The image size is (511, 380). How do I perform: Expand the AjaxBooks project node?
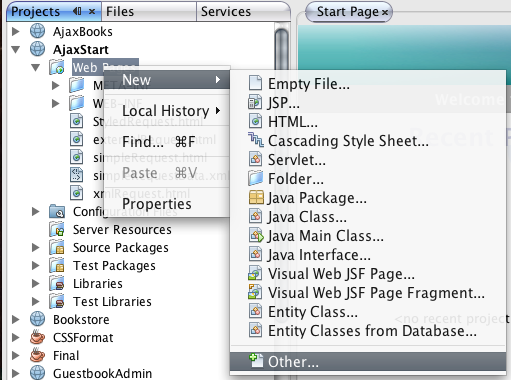point(15,31)
